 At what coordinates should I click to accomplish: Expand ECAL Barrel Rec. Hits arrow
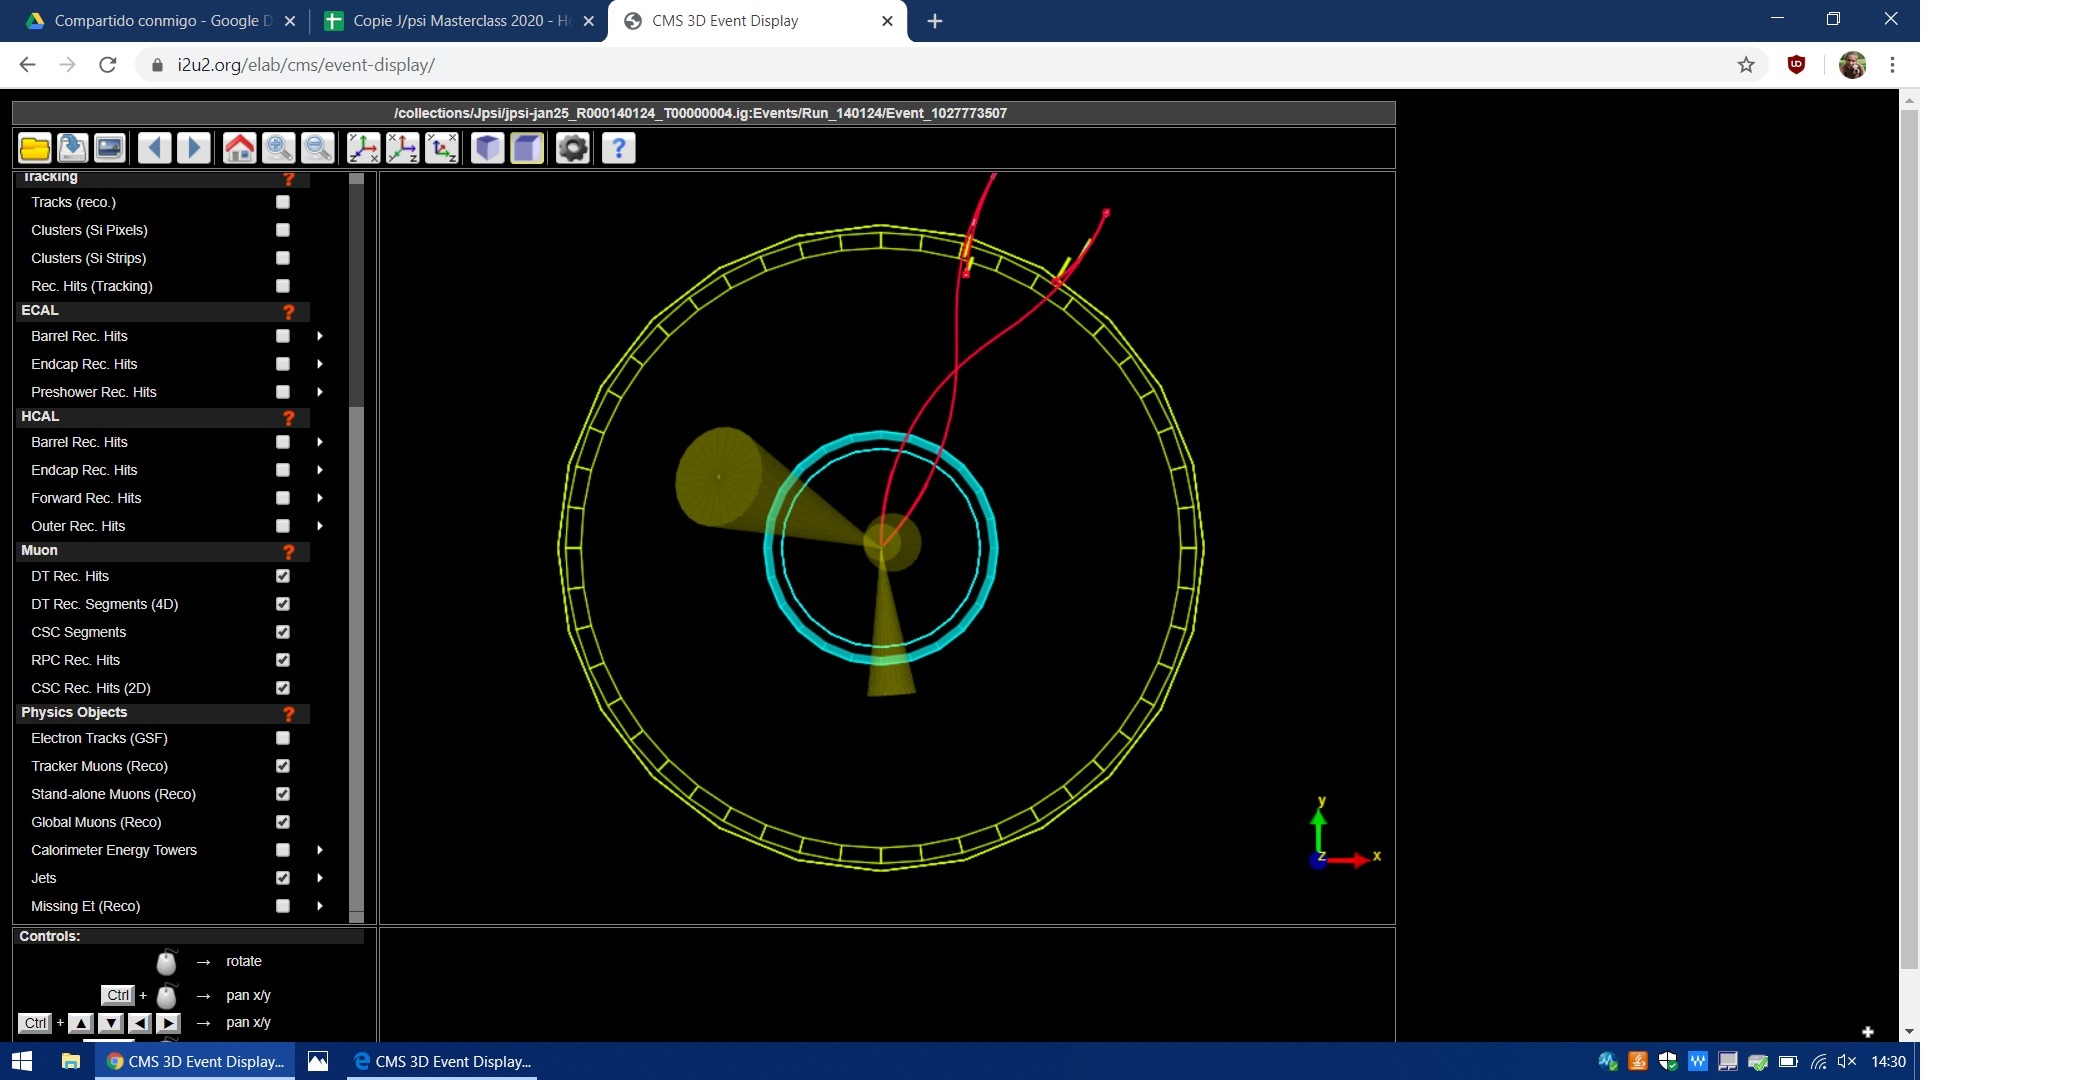click(x=320, y=336)
